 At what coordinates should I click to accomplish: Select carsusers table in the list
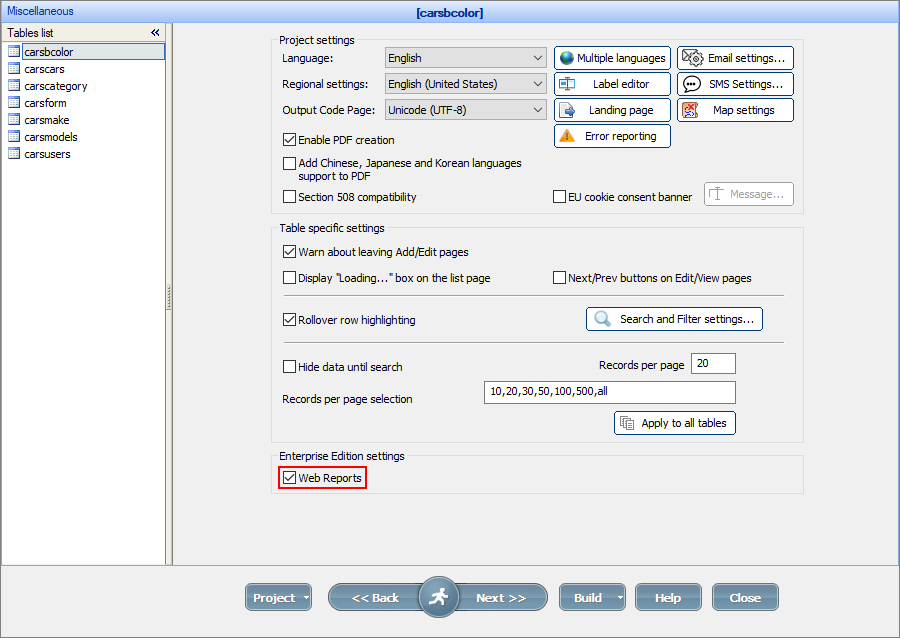pyautogui.click(x=47, y=154)
